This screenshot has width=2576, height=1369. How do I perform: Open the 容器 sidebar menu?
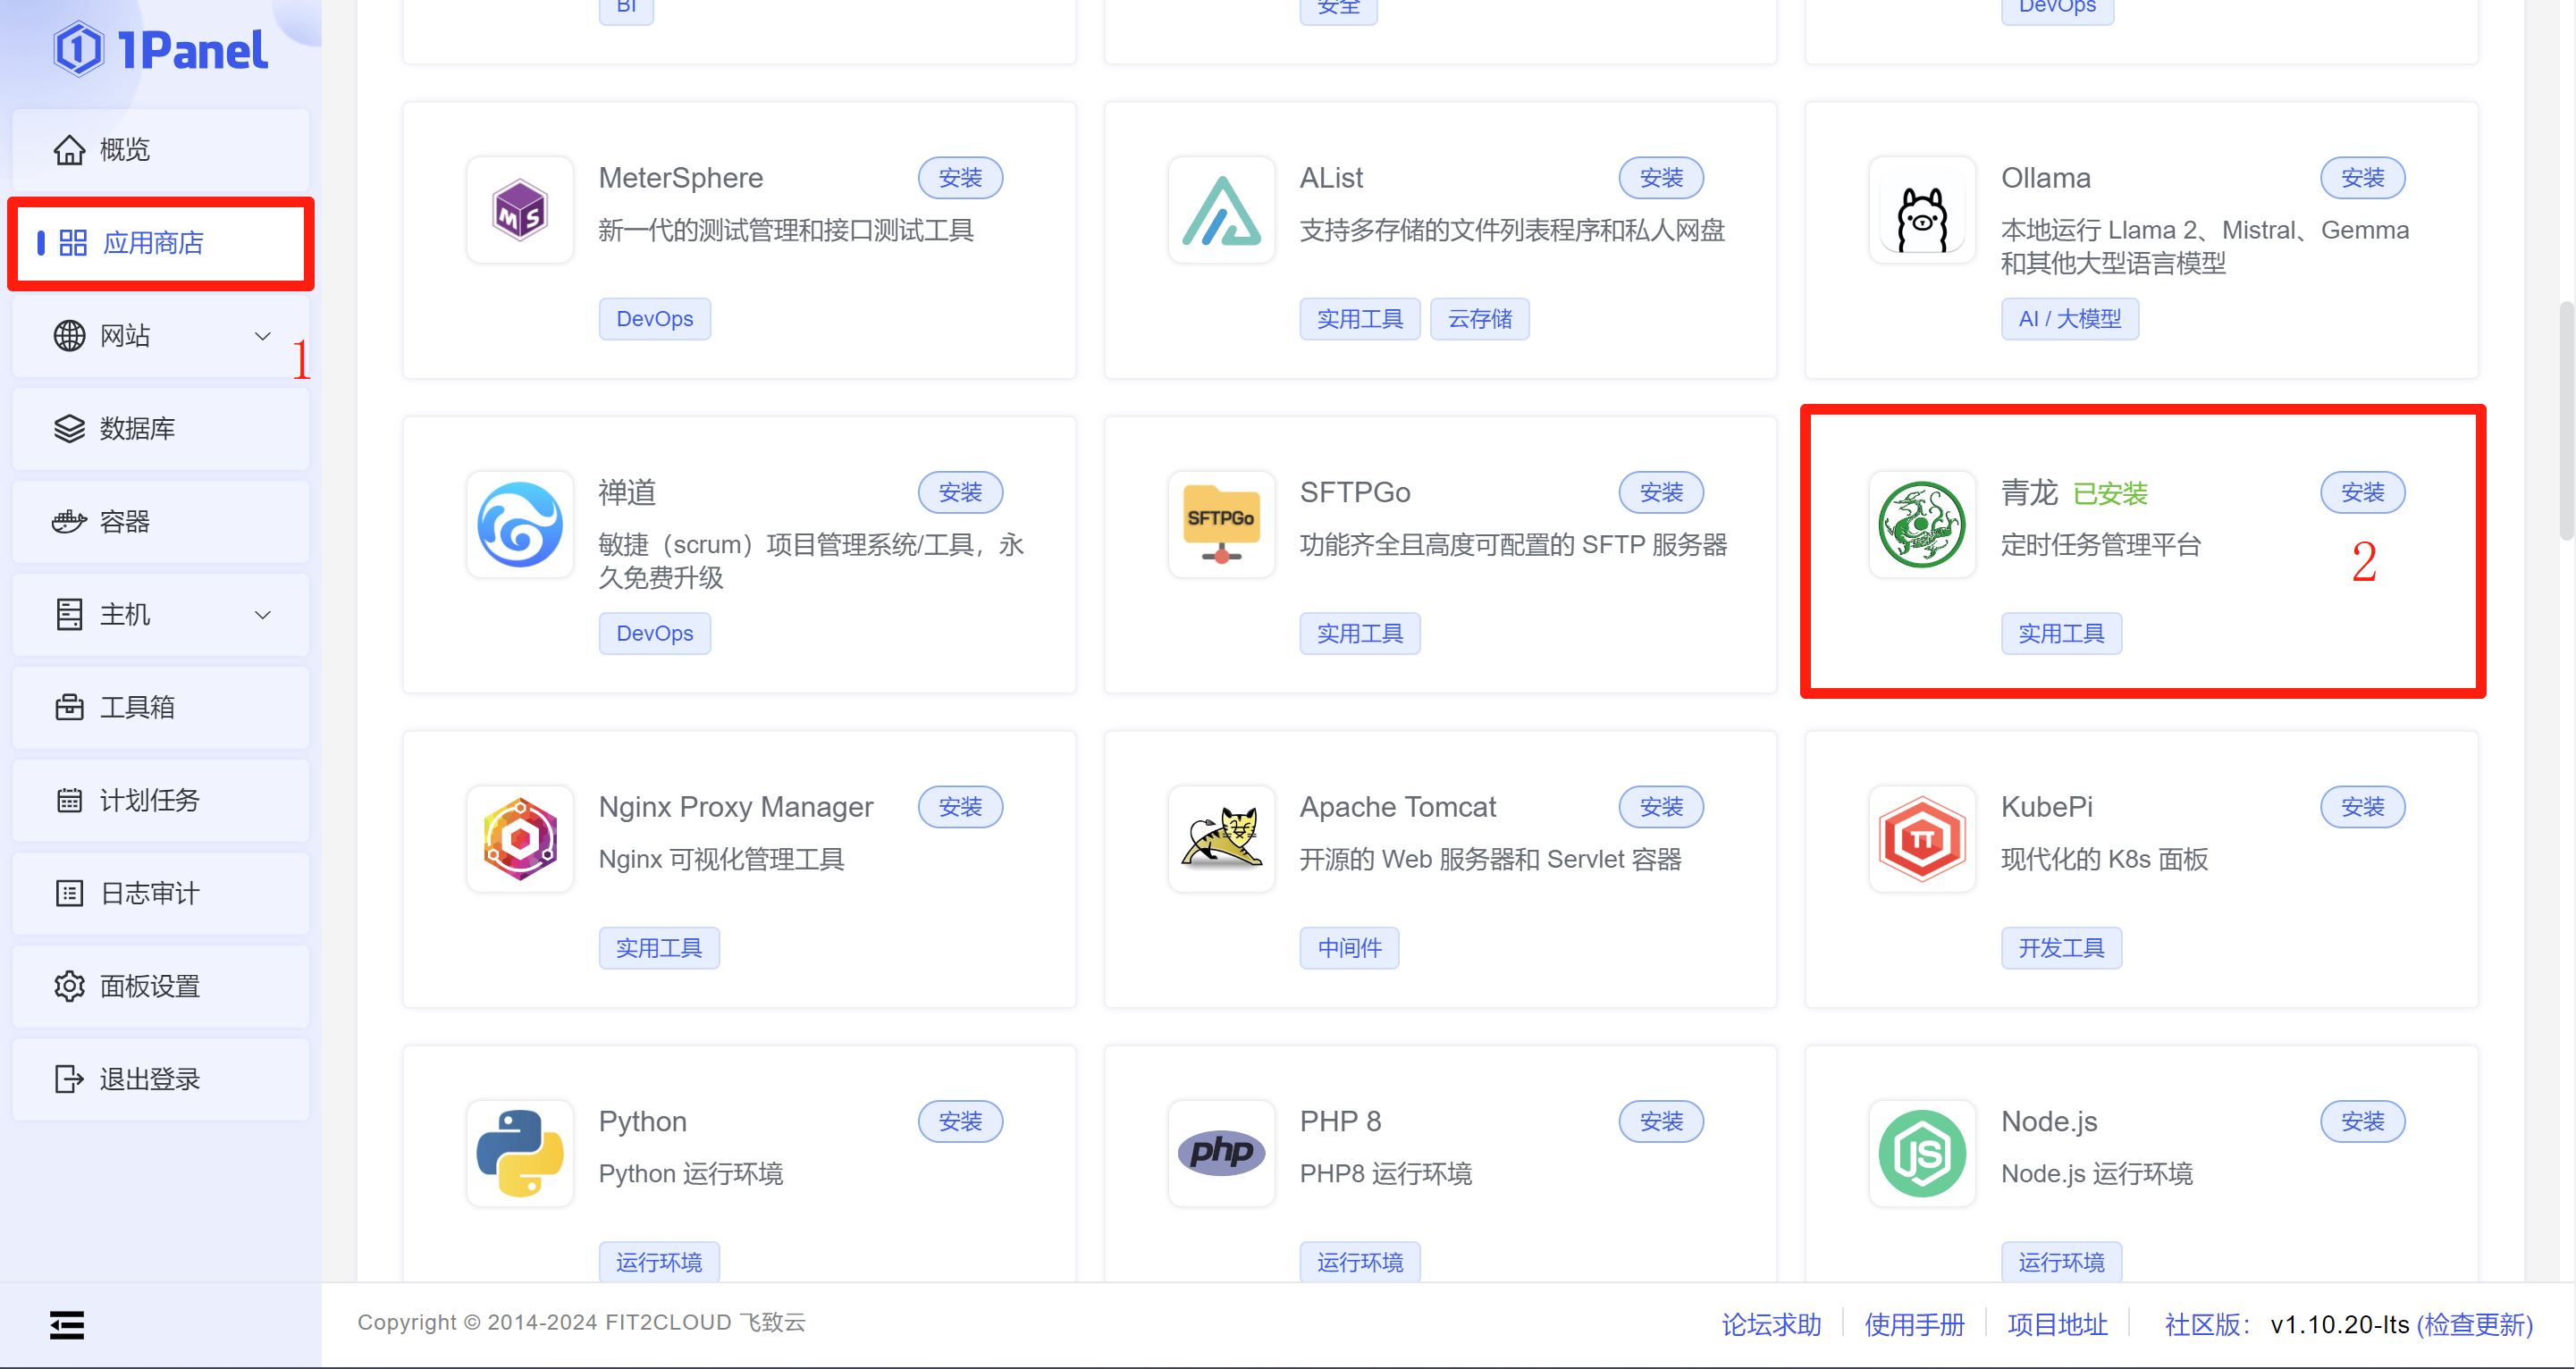[125, 521]
